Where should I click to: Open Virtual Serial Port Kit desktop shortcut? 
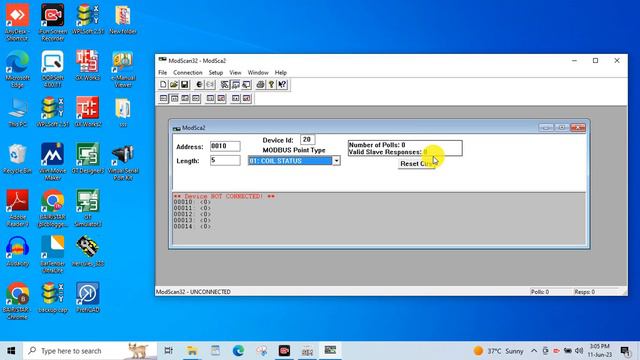point(123,162)
